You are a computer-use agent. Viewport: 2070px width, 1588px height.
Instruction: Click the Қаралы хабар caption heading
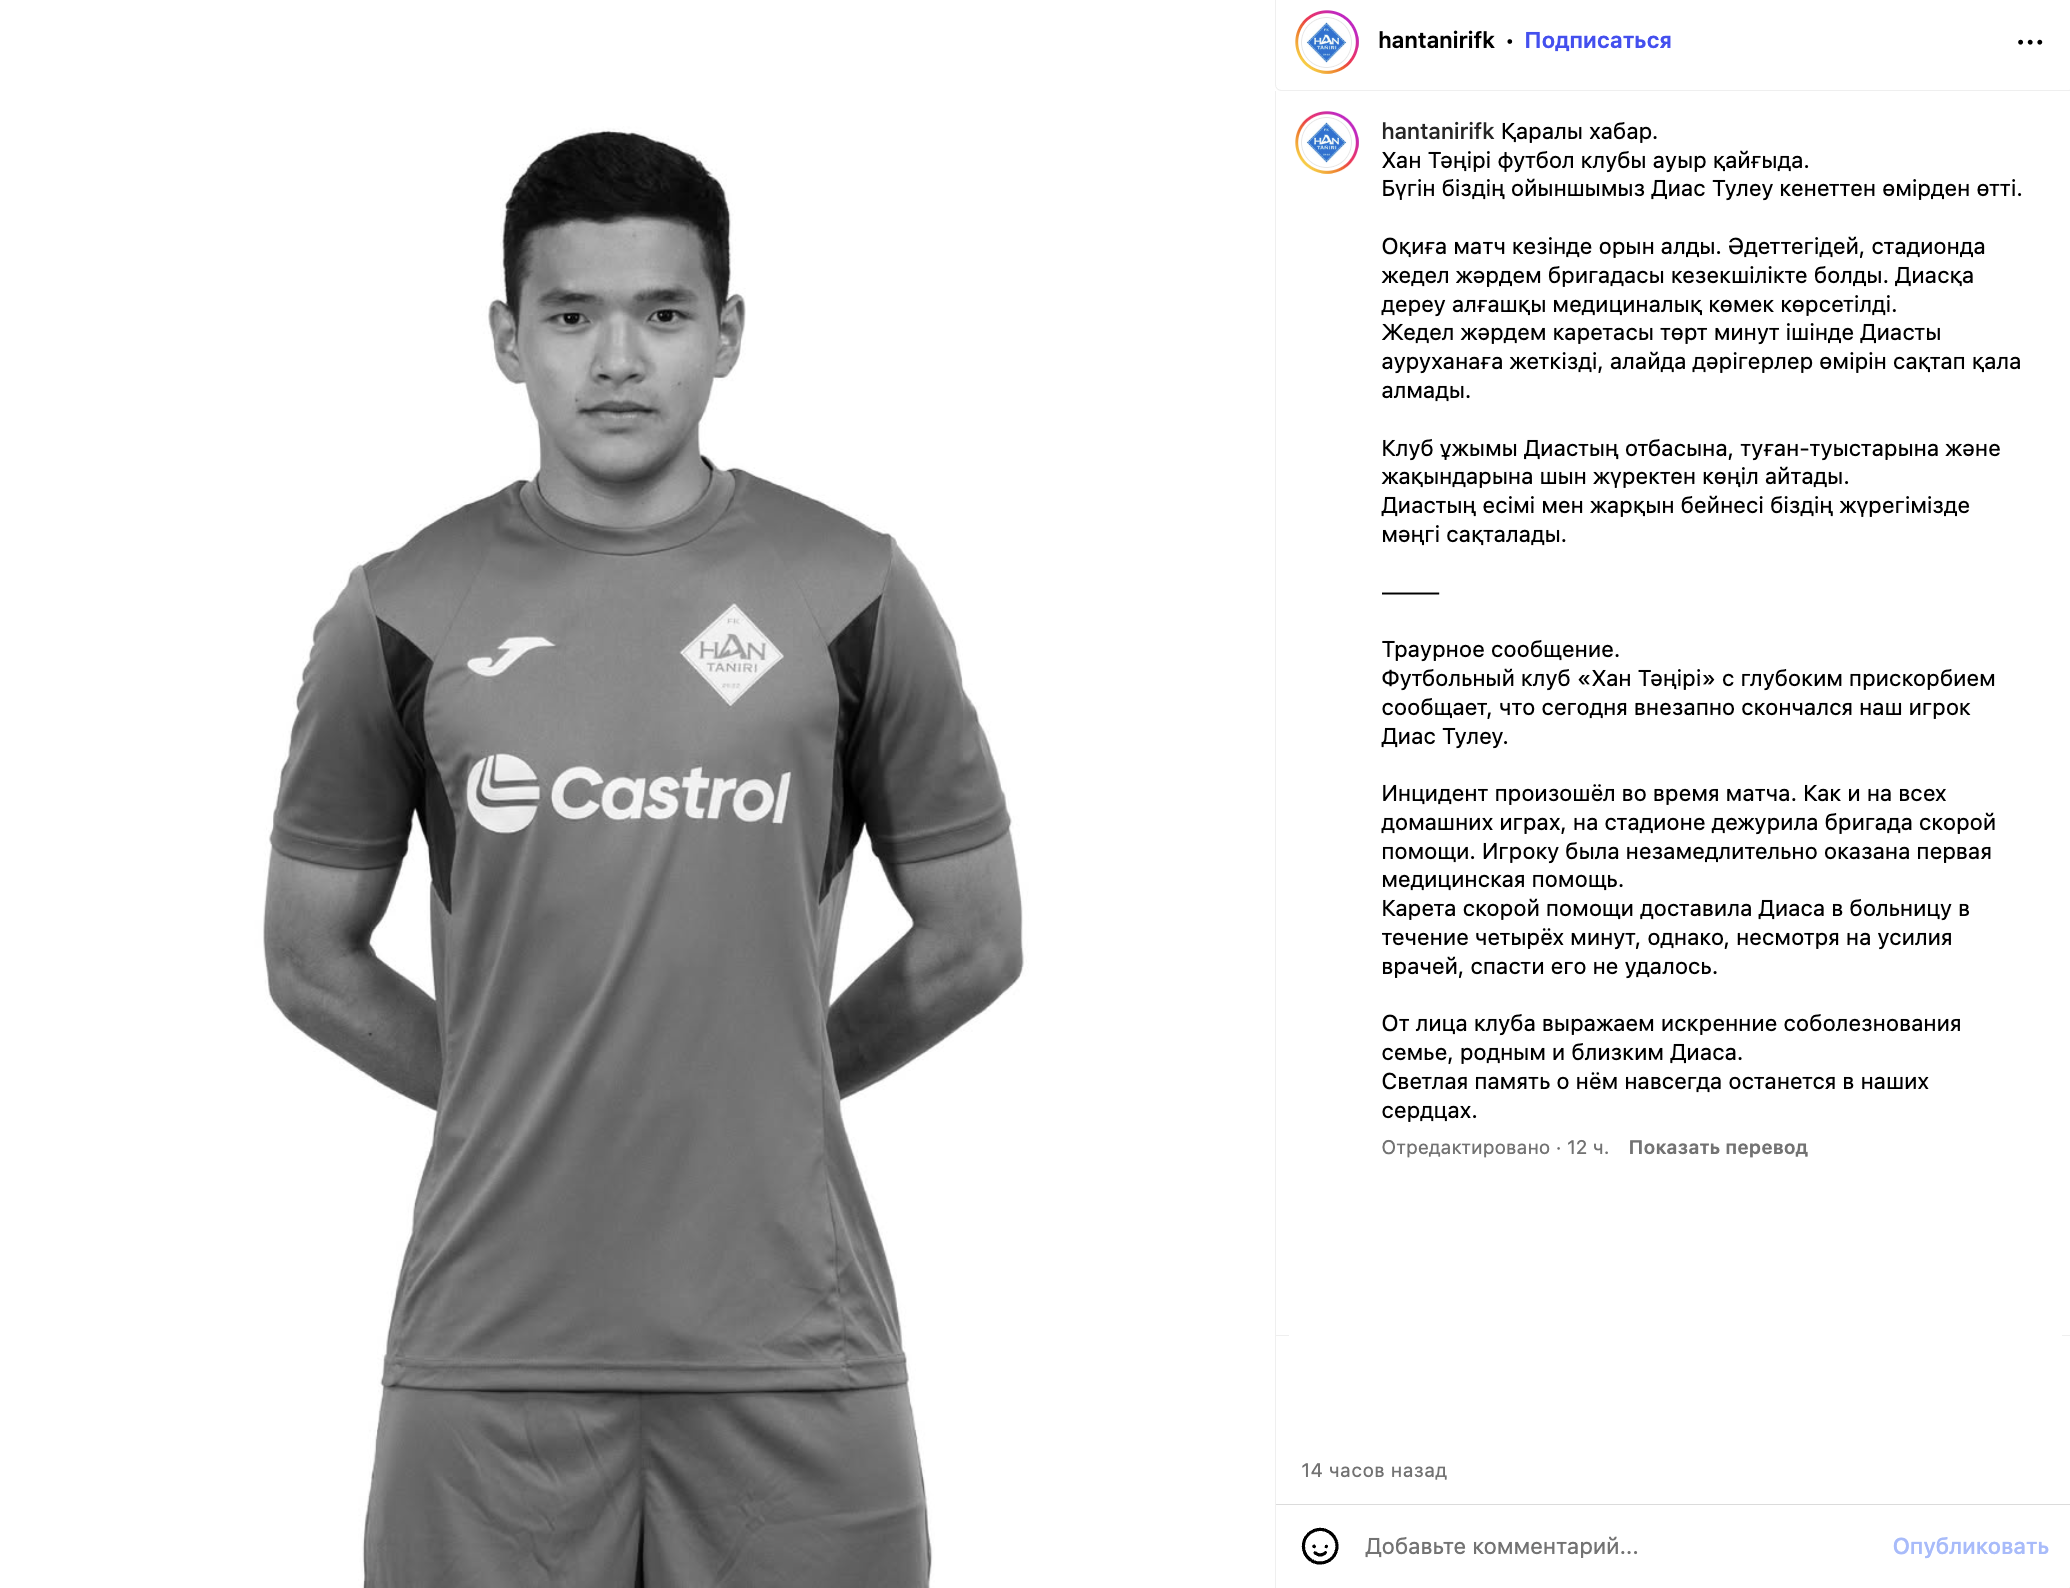[x=1579, y=131]
